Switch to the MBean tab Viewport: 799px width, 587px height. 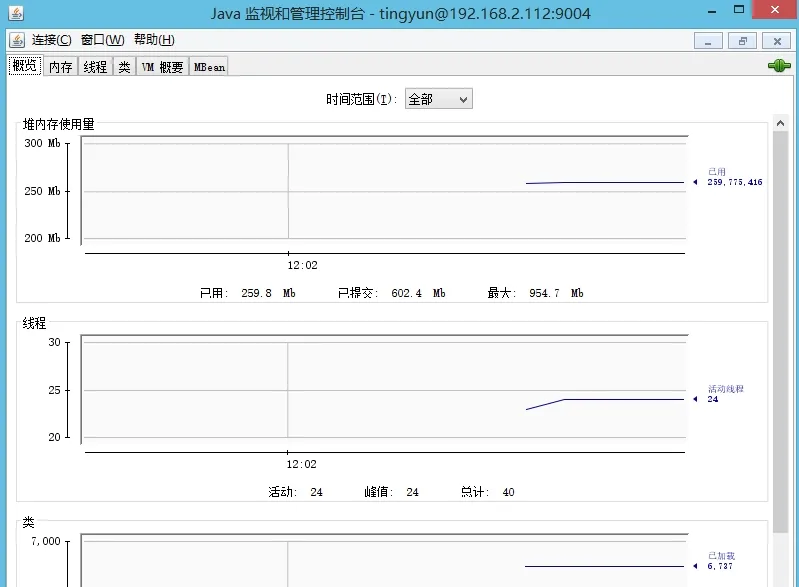click(x=209, y=67)
